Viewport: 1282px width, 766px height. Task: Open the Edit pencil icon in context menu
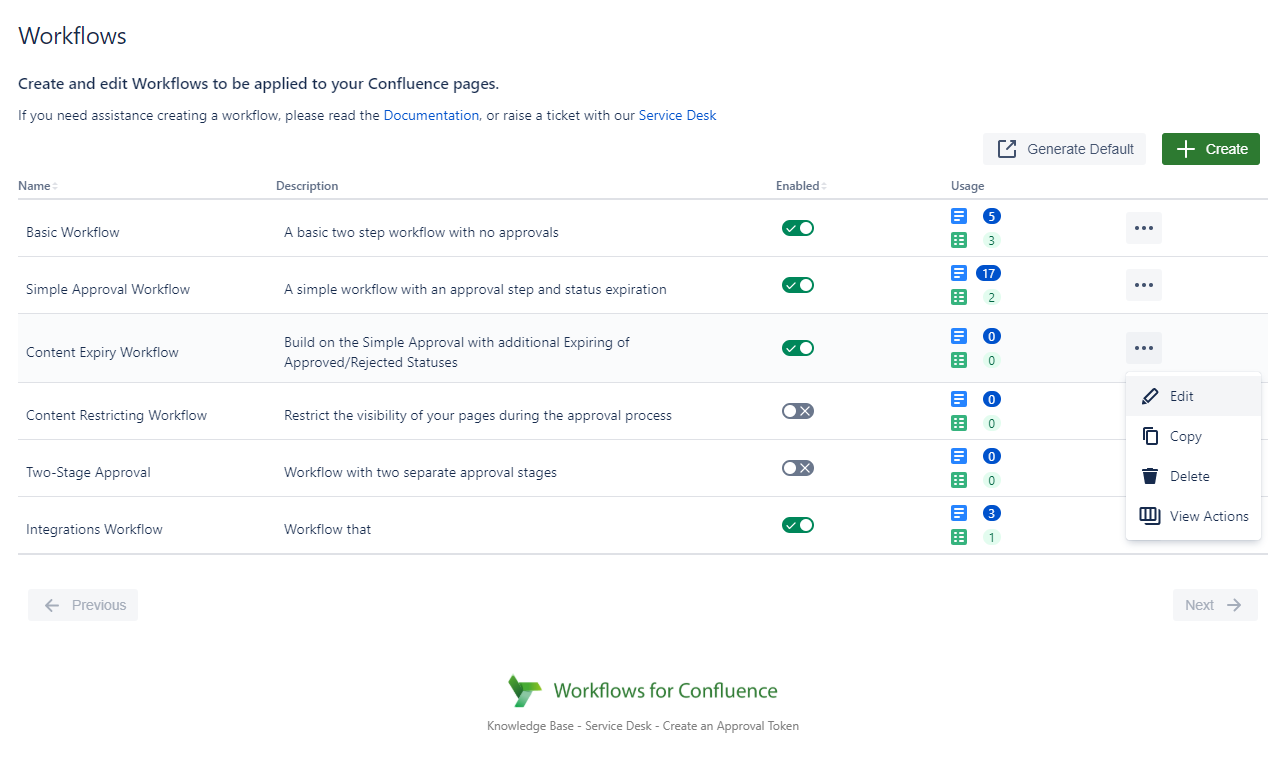pyautogui.click(x=1150, y=395)
